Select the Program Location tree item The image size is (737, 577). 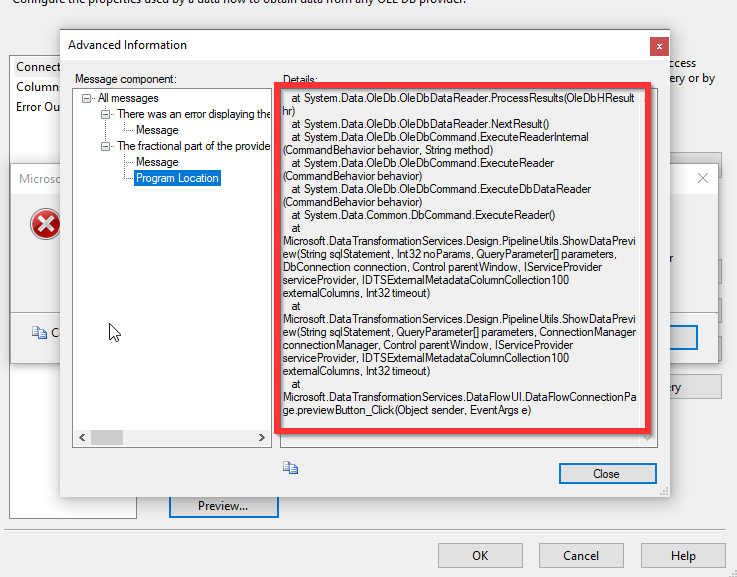click(177, 178)
